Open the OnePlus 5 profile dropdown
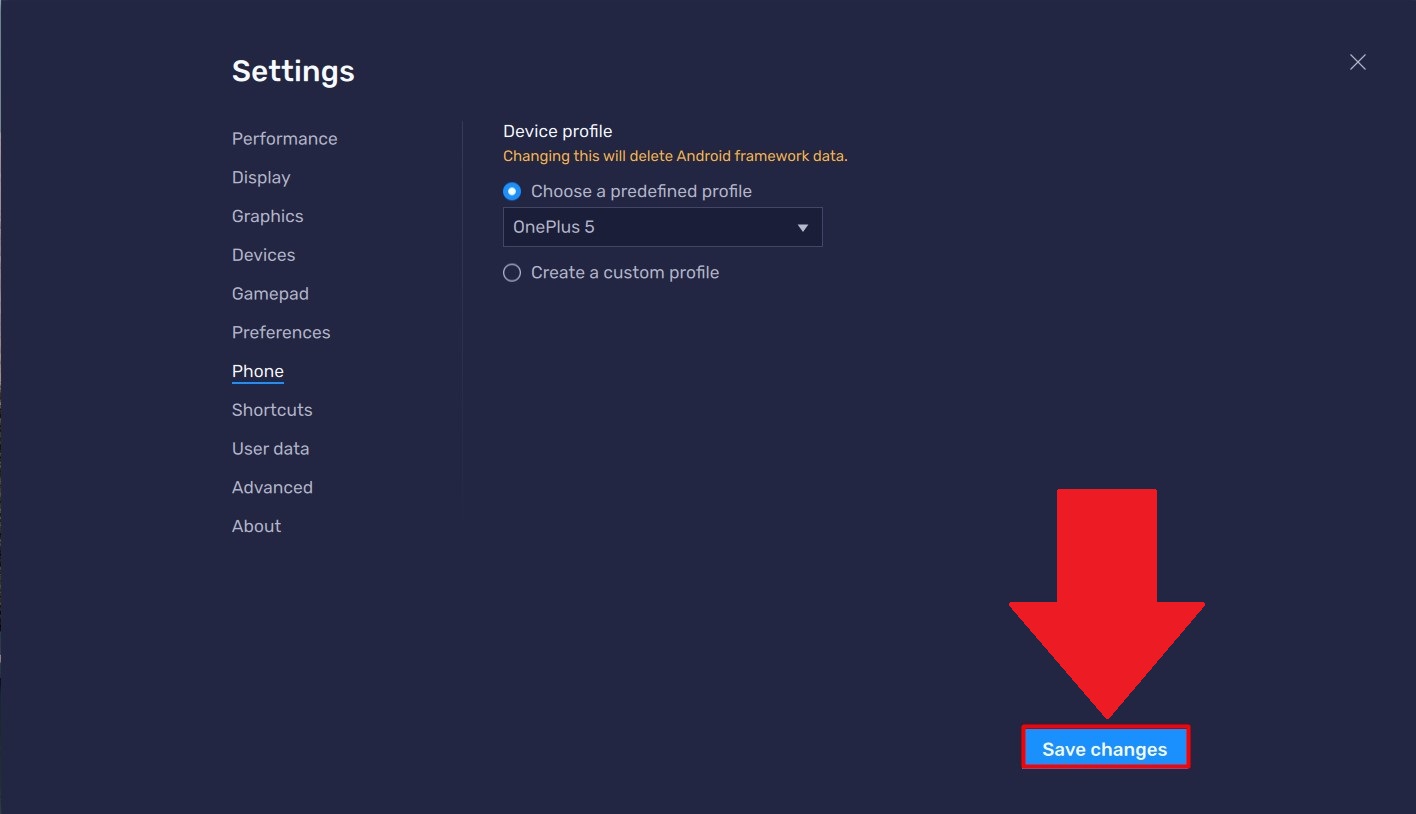Viewport: 1416px width, 814px height. 662,227
